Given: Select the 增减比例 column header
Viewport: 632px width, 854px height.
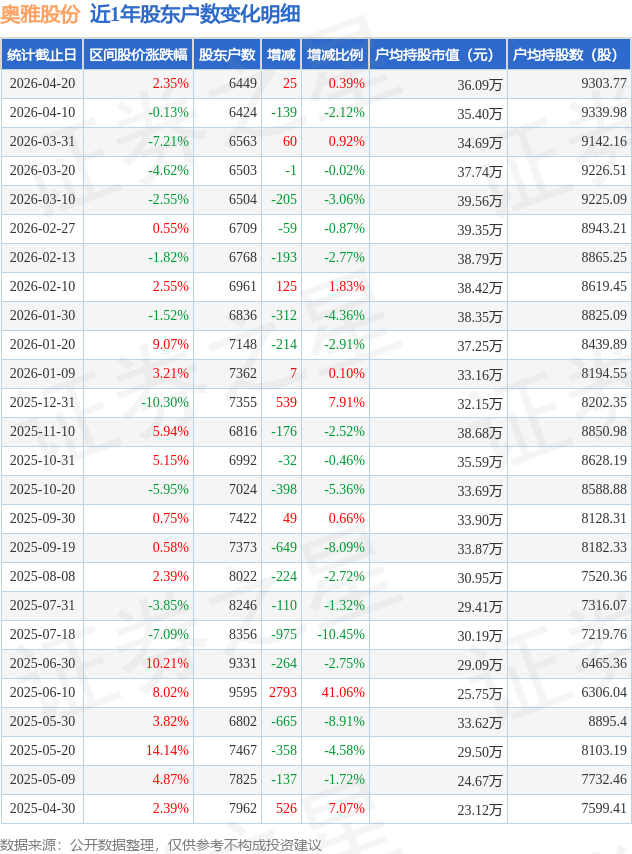Looking at the screenshot, I should (335, 55).
